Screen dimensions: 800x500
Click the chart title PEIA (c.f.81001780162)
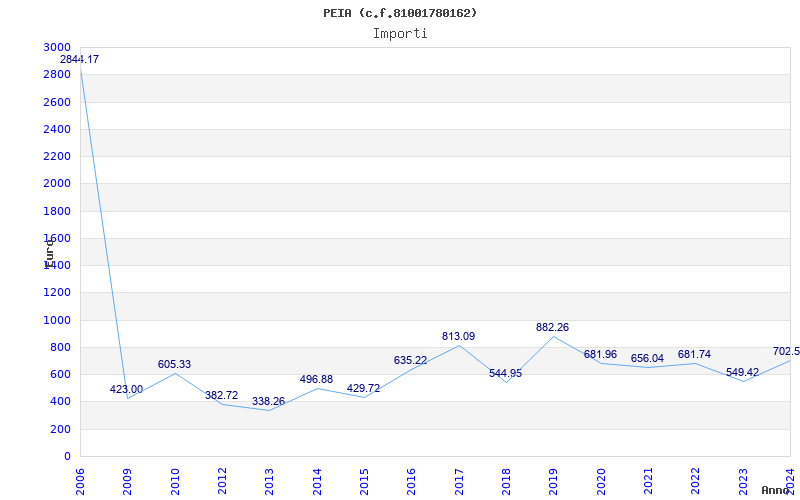tap(400, 13)
